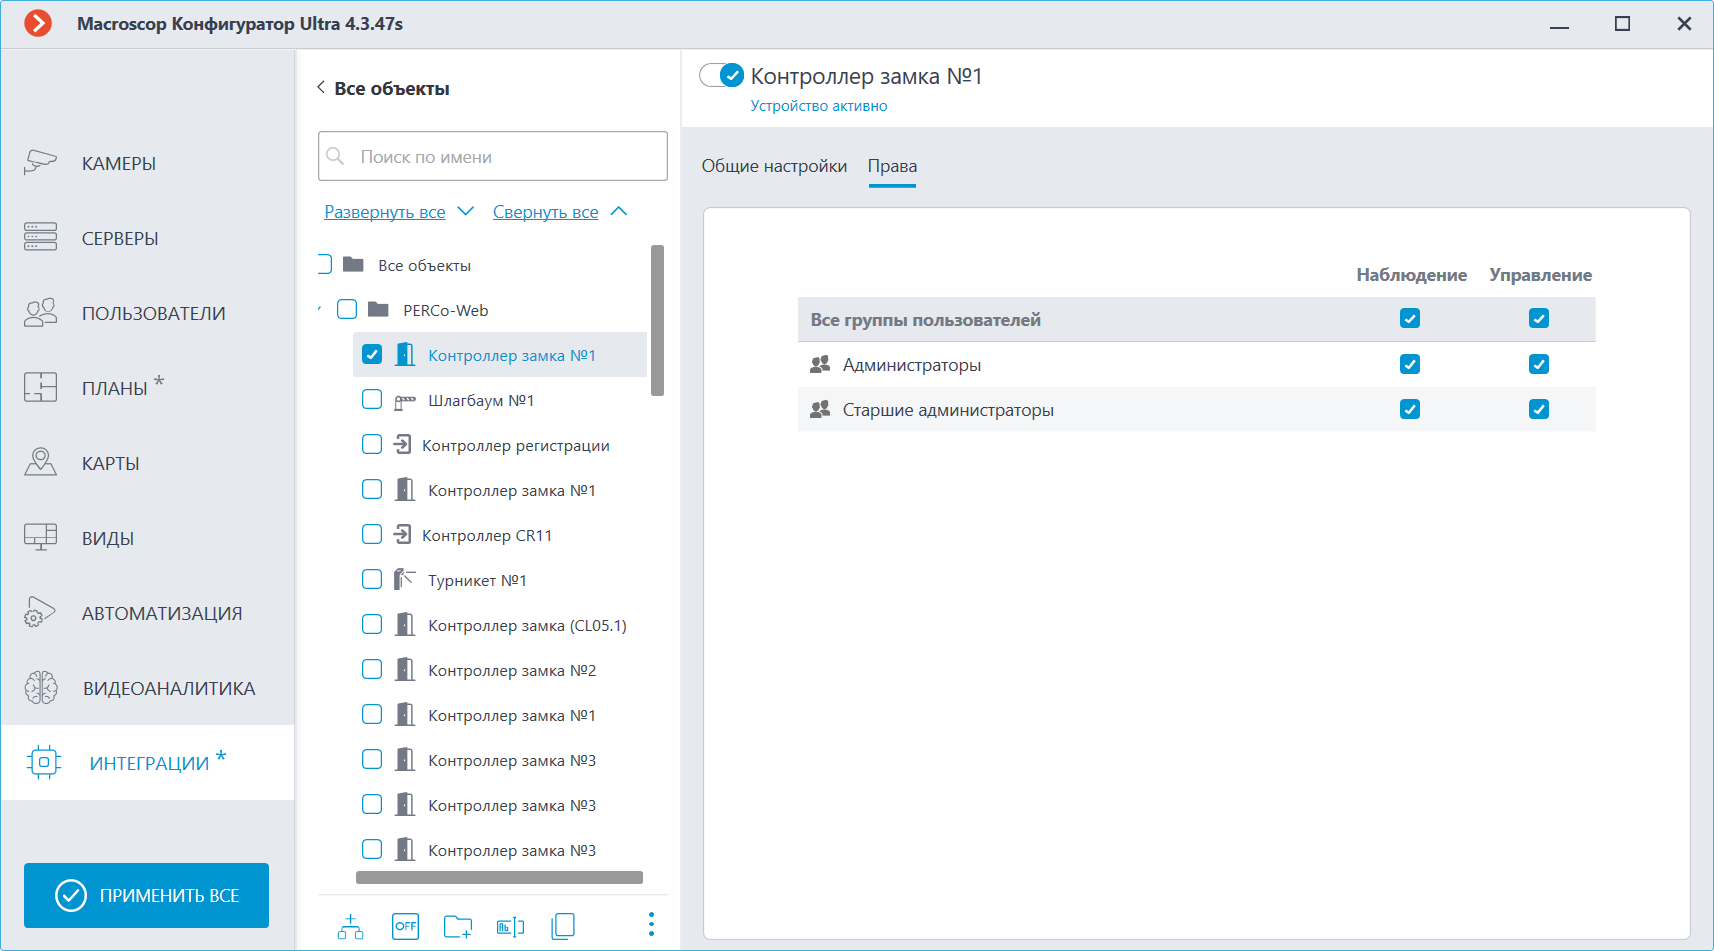Uncheck selected Контроллер замка №1 checkbox
This screenshot has width=1714, height=951.
coord(372,354)
